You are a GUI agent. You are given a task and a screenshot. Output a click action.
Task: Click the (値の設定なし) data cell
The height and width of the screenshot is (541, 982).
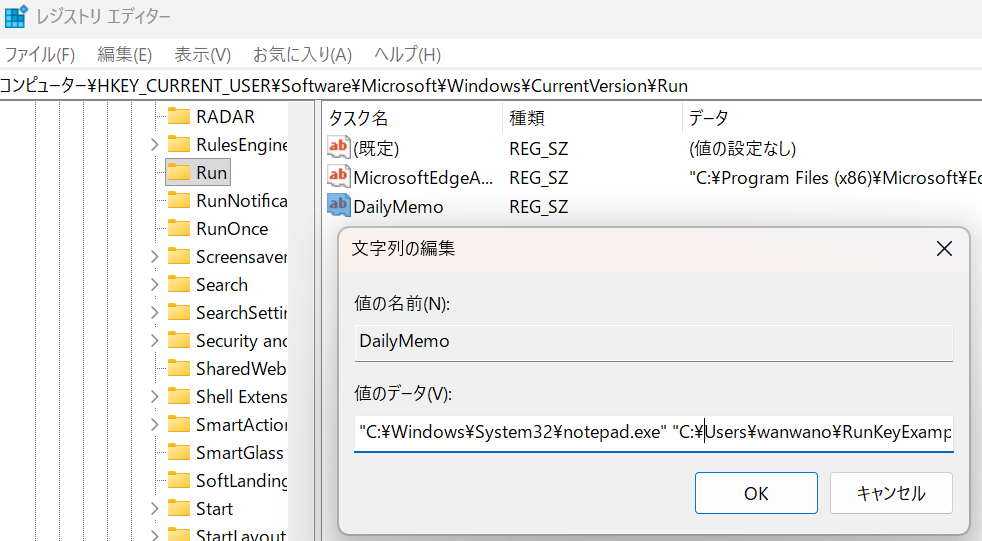click(x=742, y=148)
